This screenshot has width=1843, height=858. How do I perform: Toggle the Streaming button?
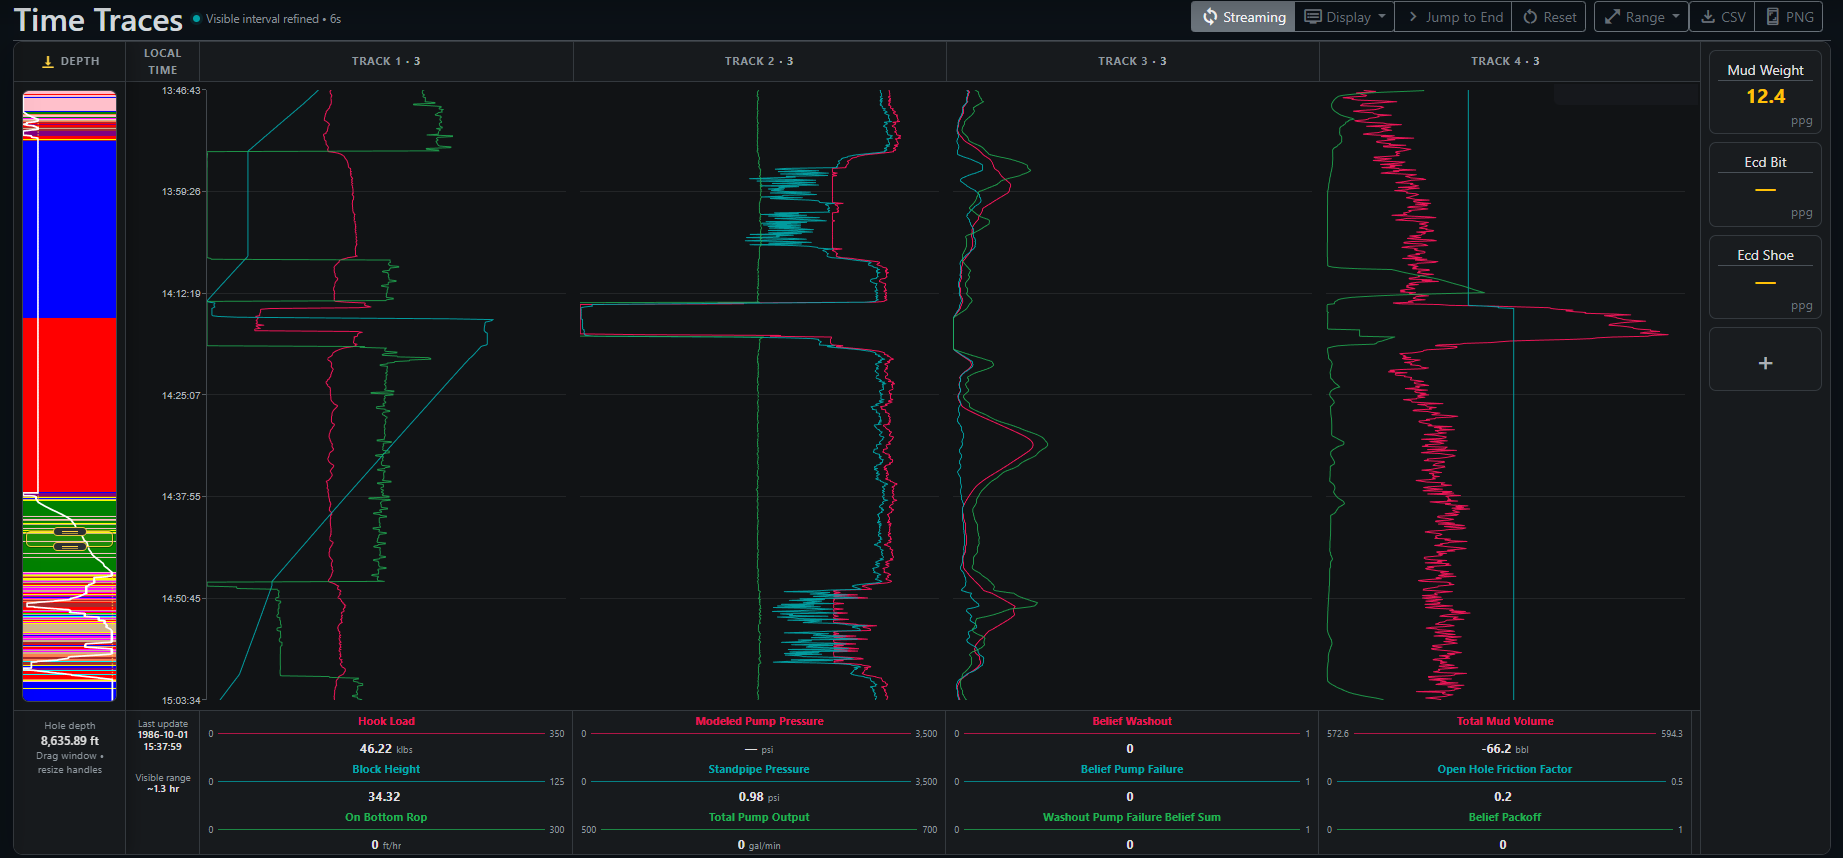tap(1243, 17)
